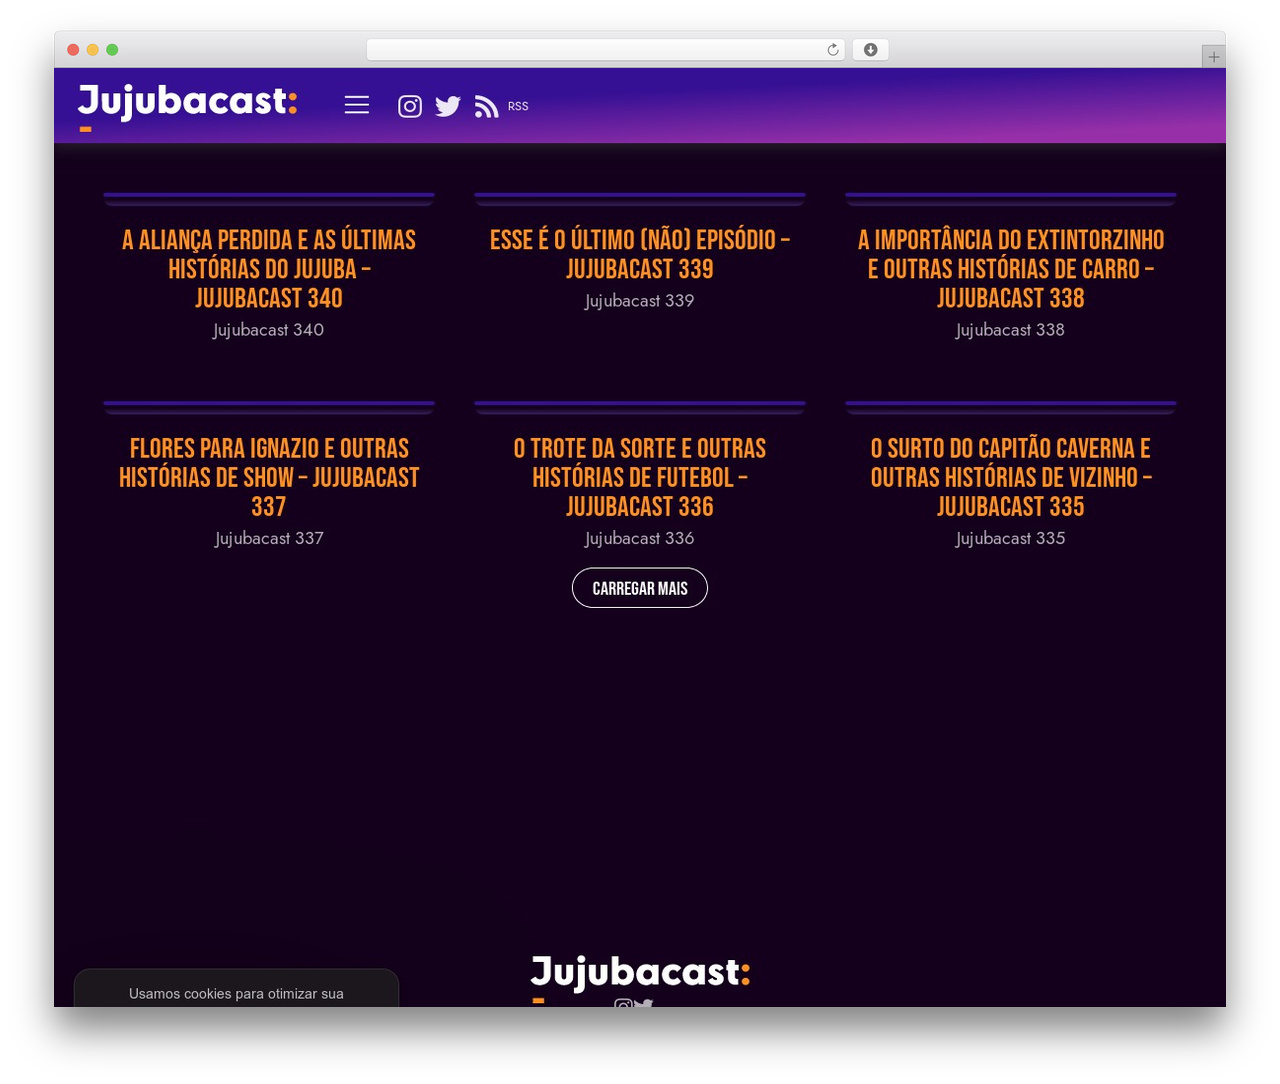Viewport: 1280px width, 1084px height.
Task: Click the 'Jujubacast 339' subtitle text
Action: point(640,301)
